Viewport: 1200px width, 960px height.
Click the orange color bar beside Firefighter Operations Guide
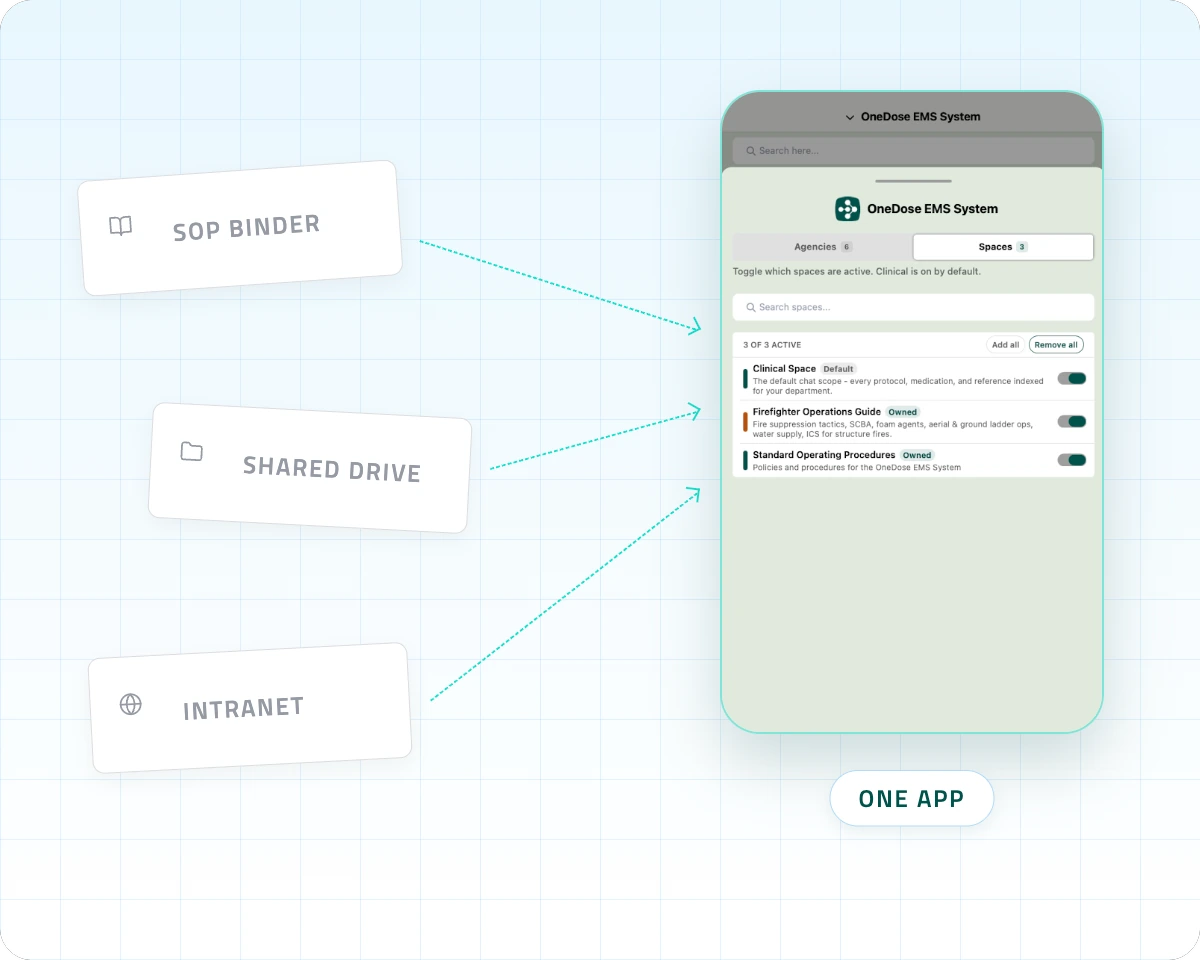click(745, 422)
